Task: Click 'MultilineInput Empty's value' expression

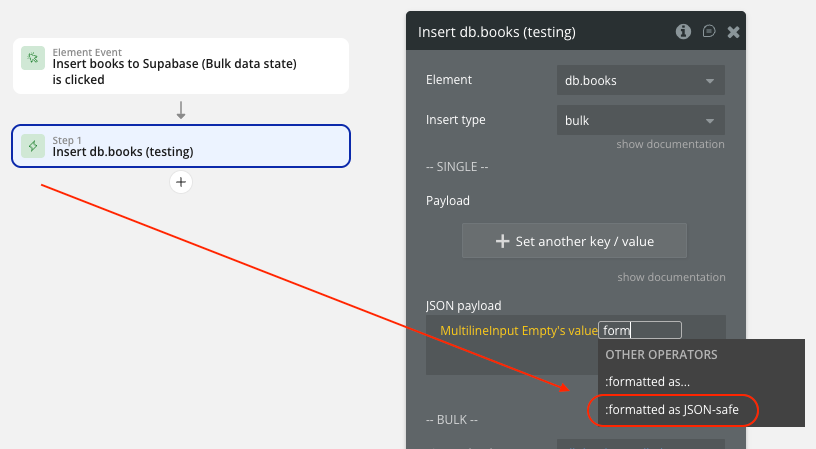Action: pyautogui.click(x=518, y=331)
